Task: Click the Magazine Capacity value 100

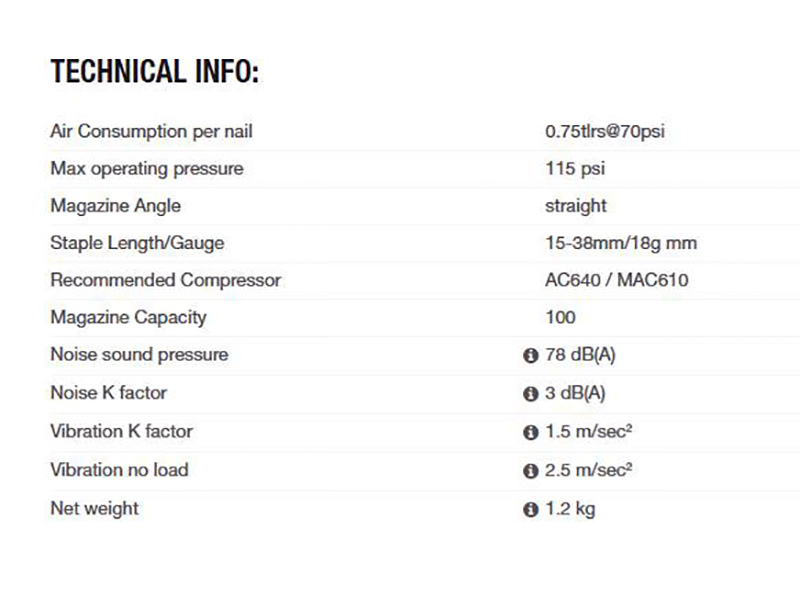Action: point(560,317)
